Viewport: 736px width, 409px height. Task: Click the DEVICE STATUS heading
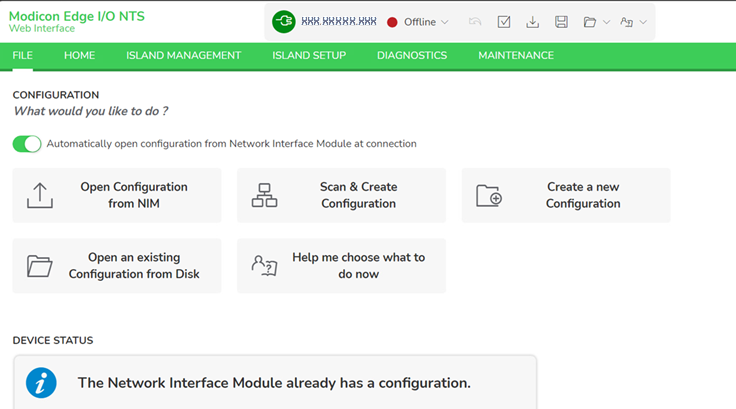[x=53, y=340]
